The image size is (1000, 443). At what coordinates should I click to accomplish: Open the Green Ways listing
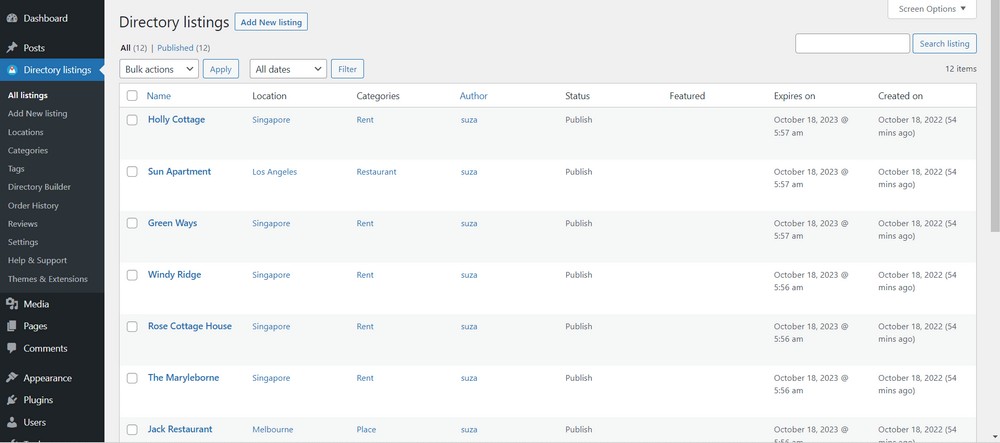click(172, 223)
